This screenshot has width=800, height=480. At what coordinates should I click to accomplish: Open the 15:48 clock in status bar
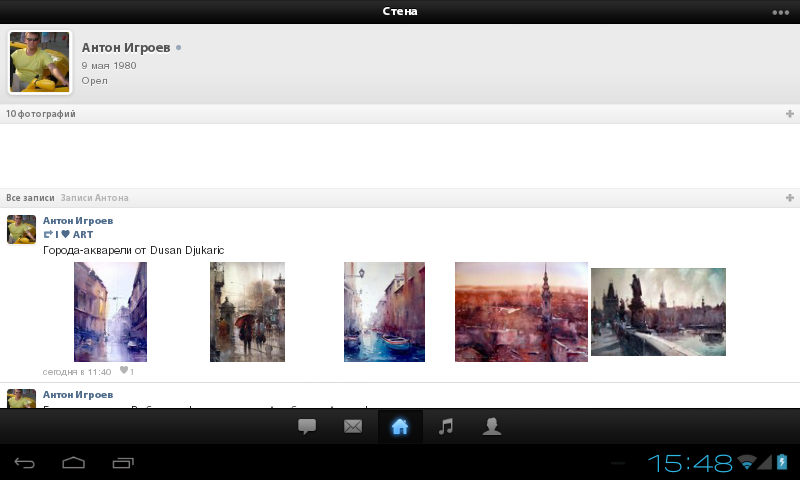pyautogui.click(x=690, y=463)
